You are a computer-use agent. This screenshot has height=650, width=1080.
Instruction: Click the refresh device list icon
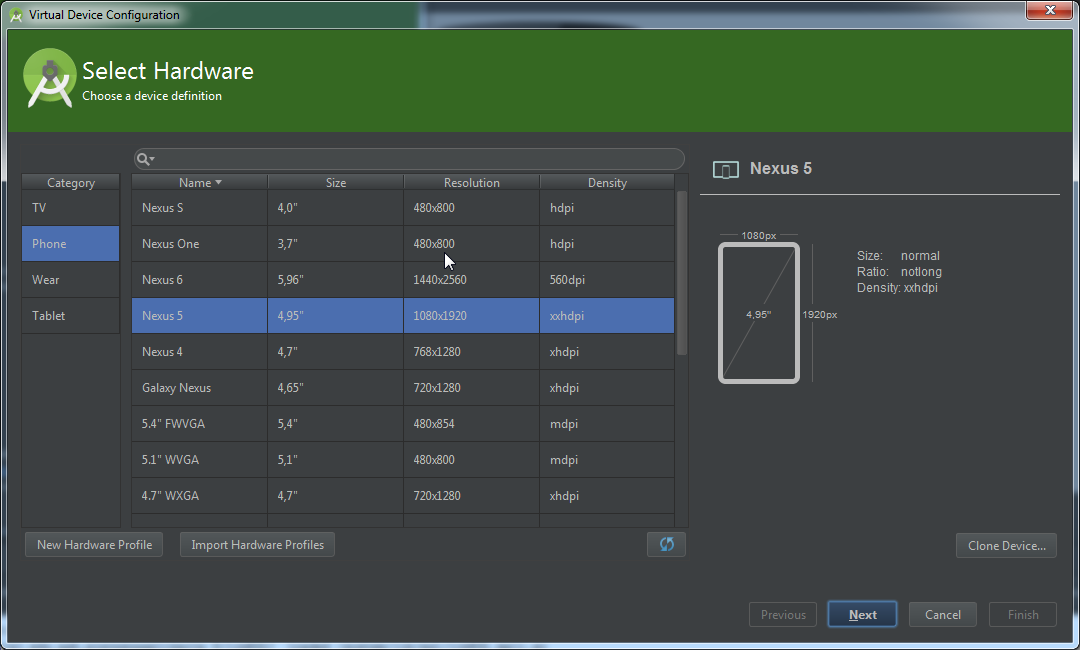[667, 545]
